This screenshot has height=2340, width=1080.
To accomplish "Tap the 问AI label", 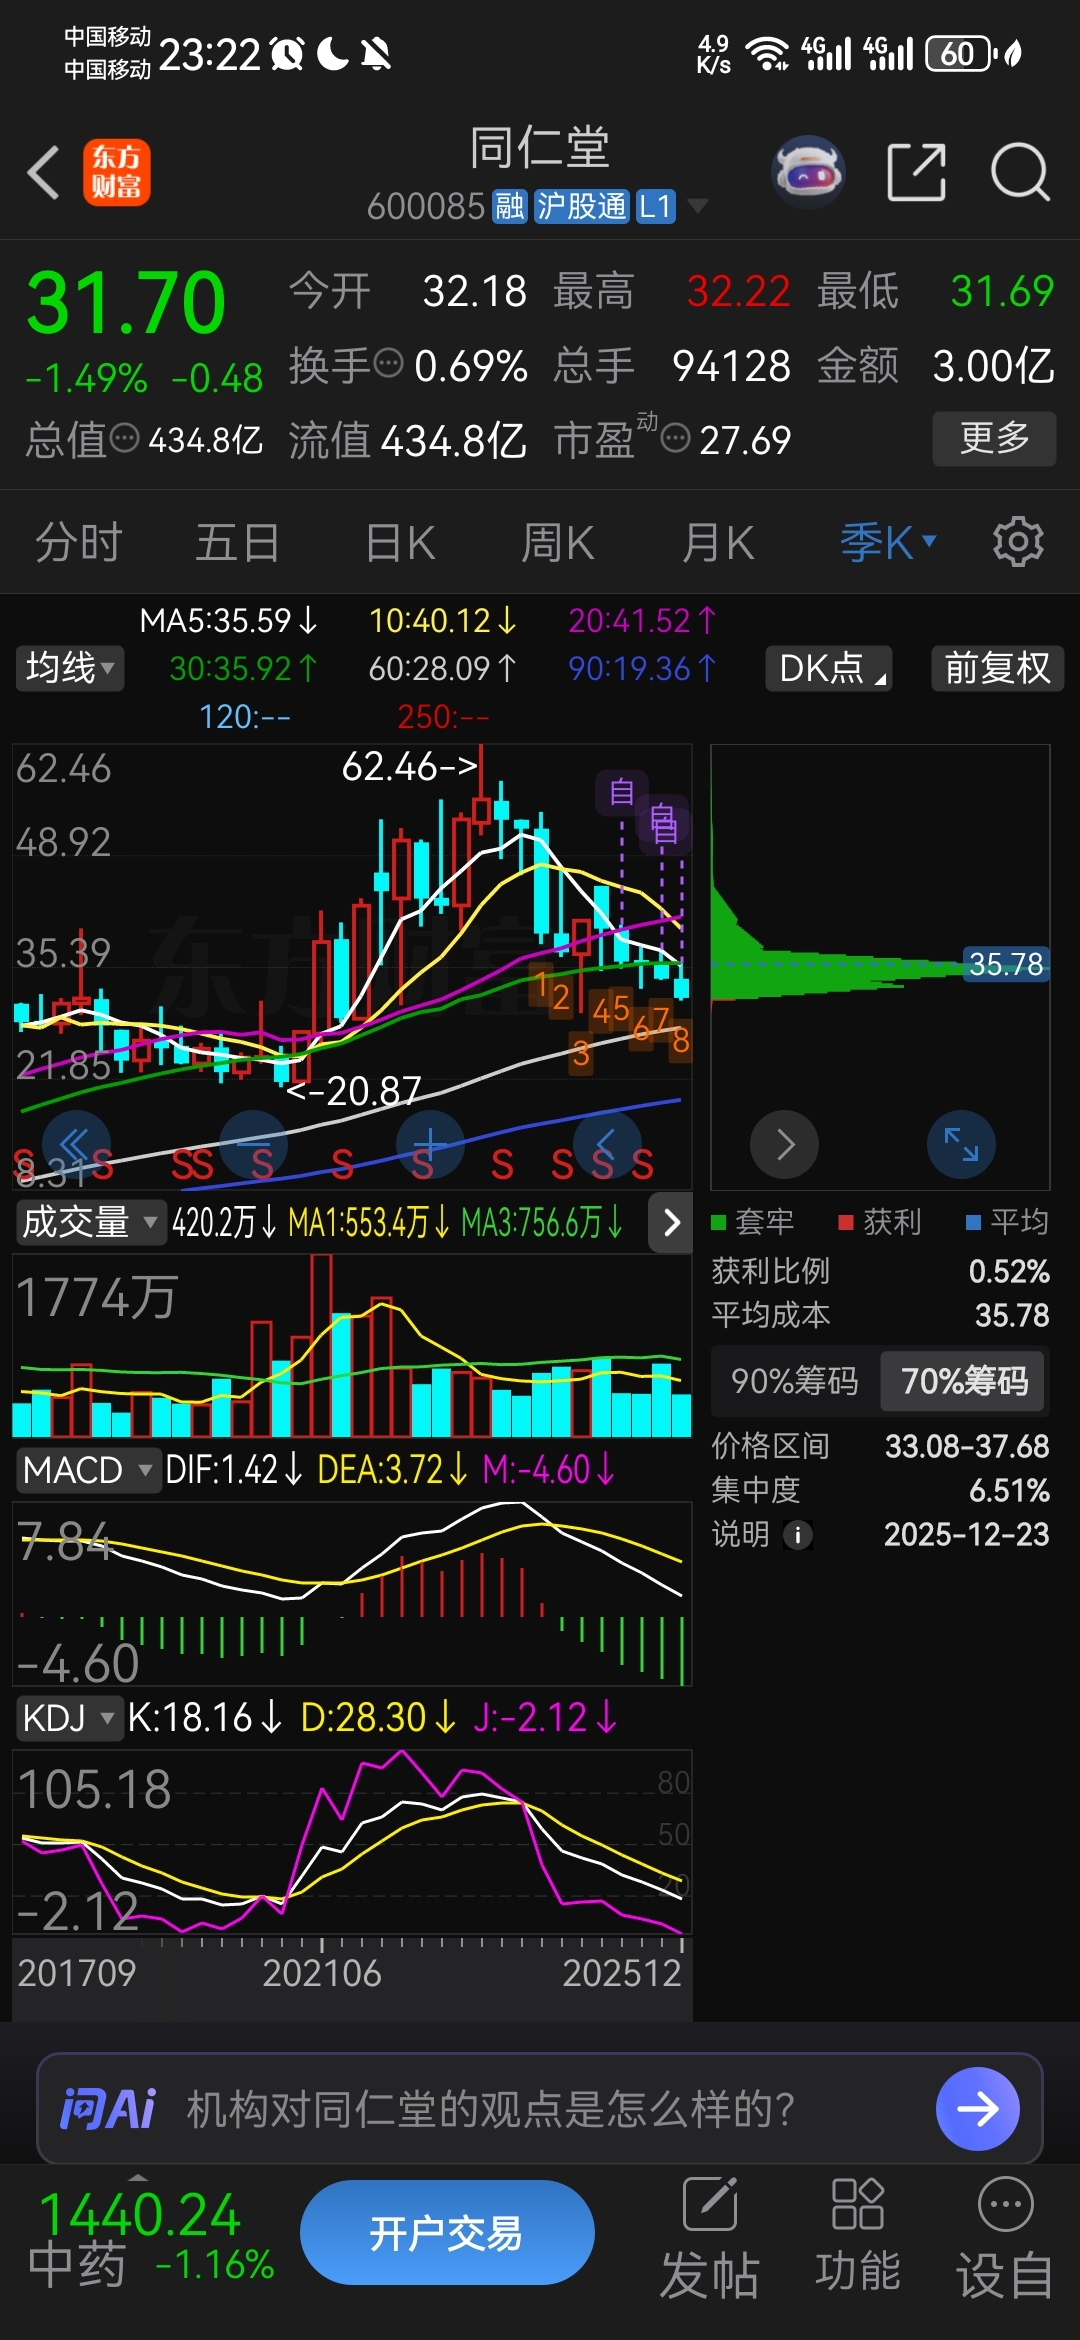I will [x=107, y=2109].
